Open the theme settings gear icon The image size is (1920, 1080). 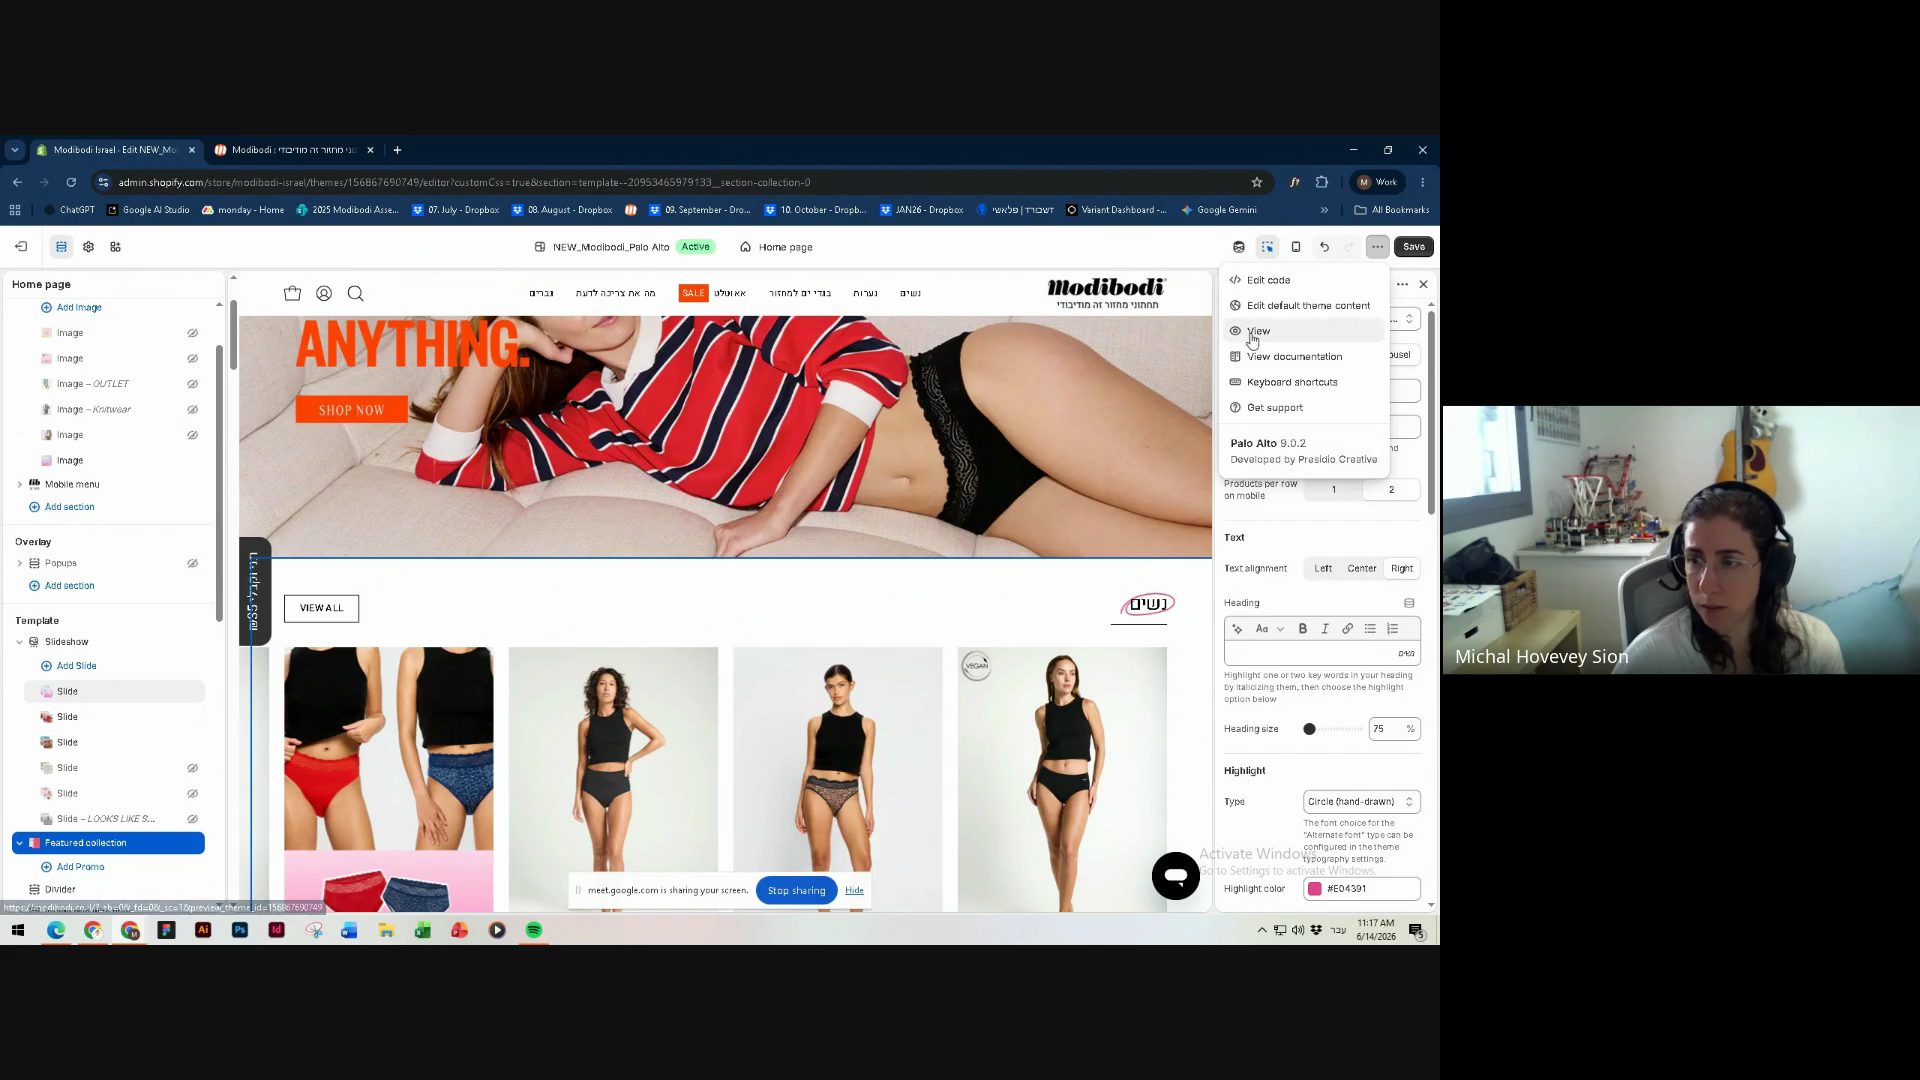(88, 247)
